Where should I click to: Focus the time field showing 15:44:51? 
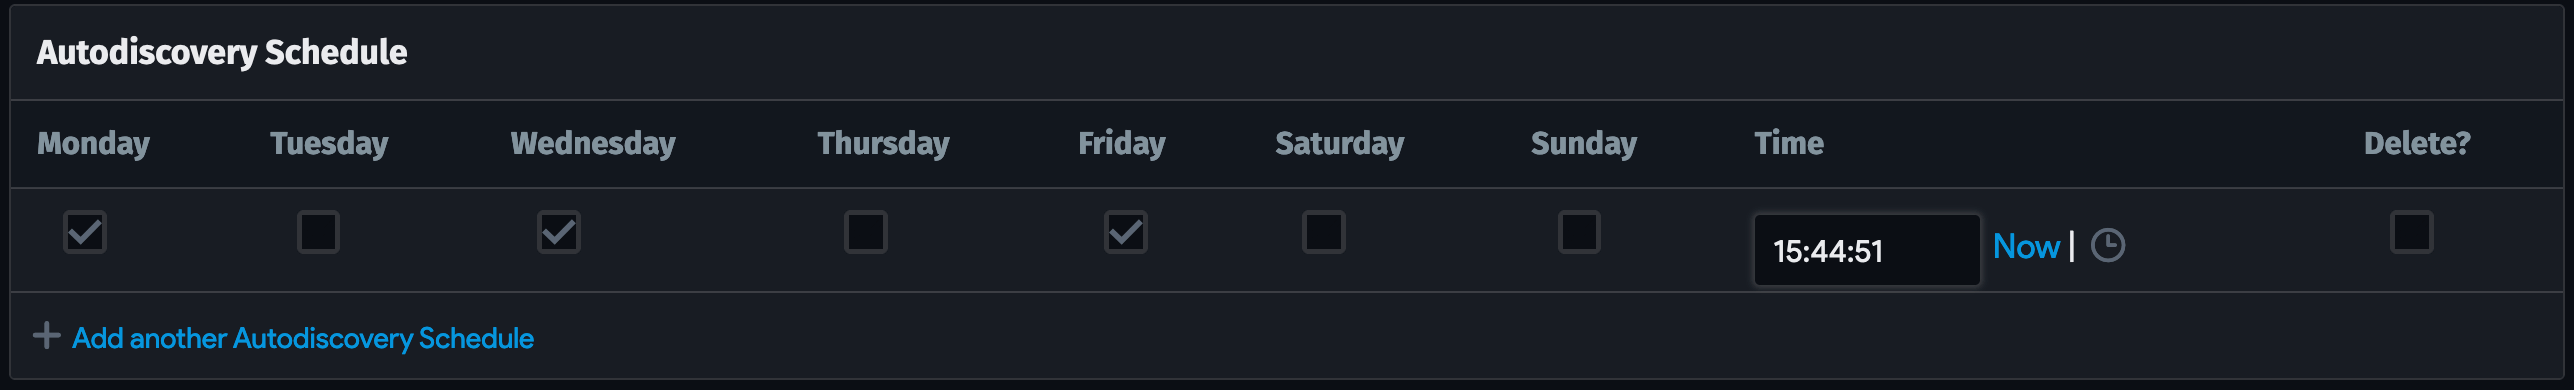click(x=1867, y=250)
